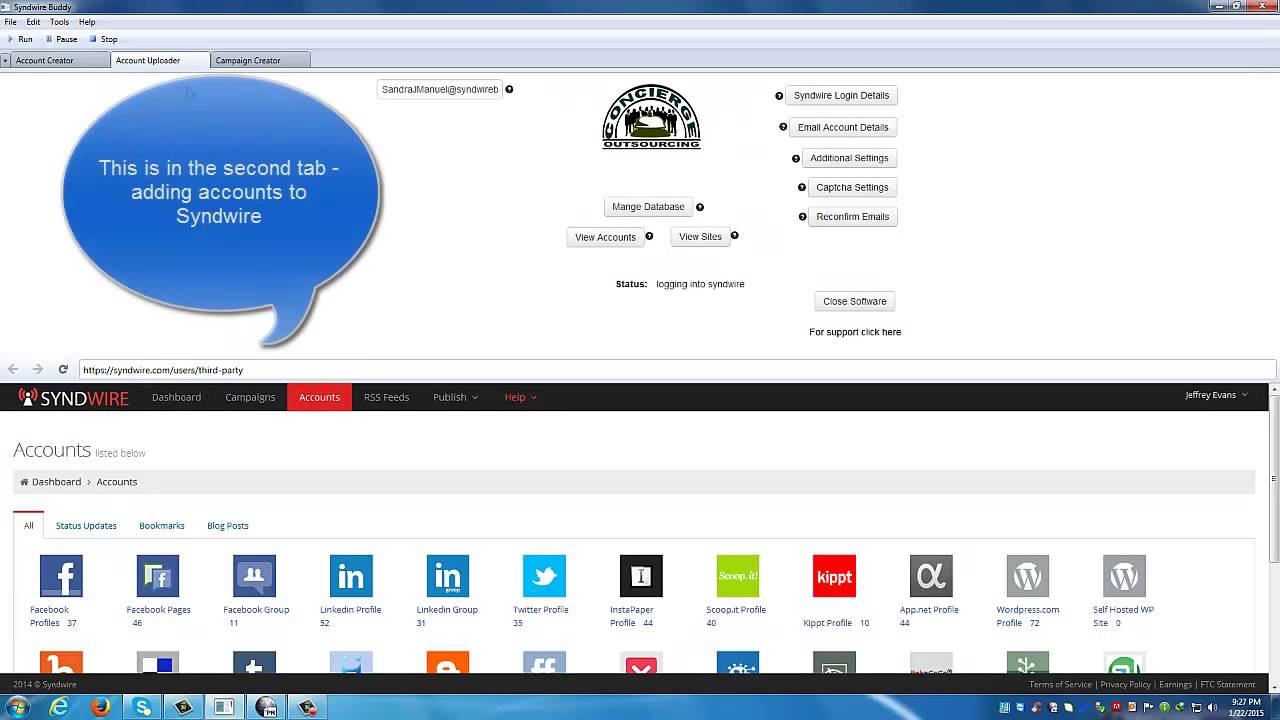
Task: Select the Facebook Group account icon
Action: [254, 576]
